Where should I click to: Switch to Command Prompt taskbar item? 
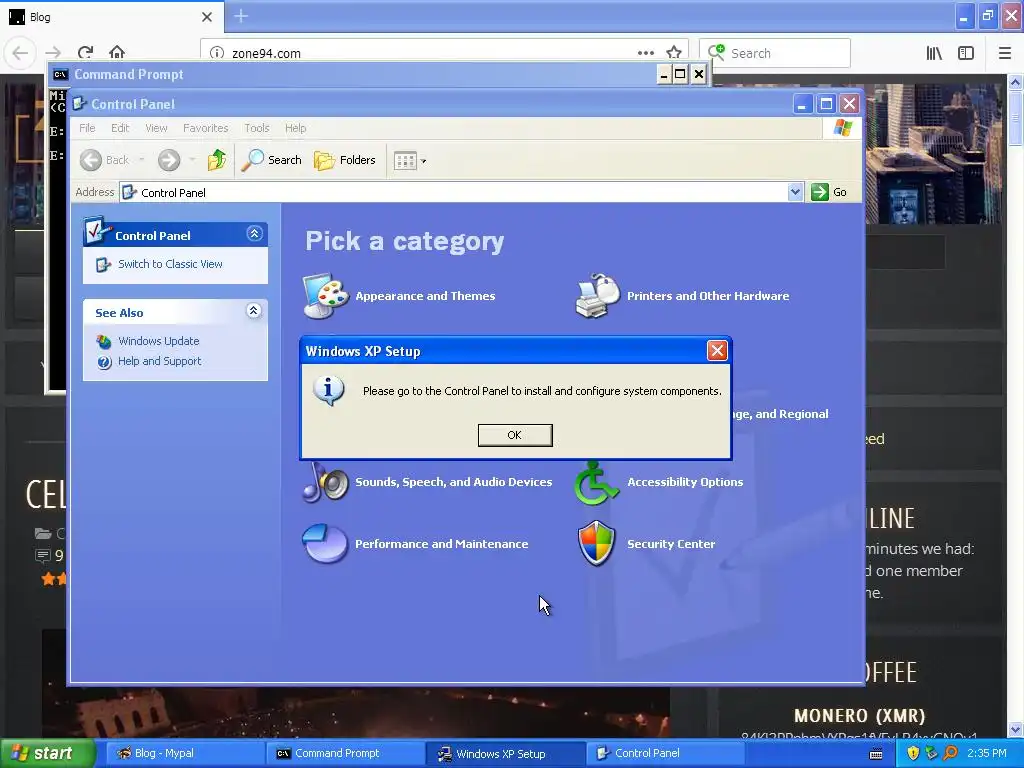pyautogui.click(x=345, y=753)
